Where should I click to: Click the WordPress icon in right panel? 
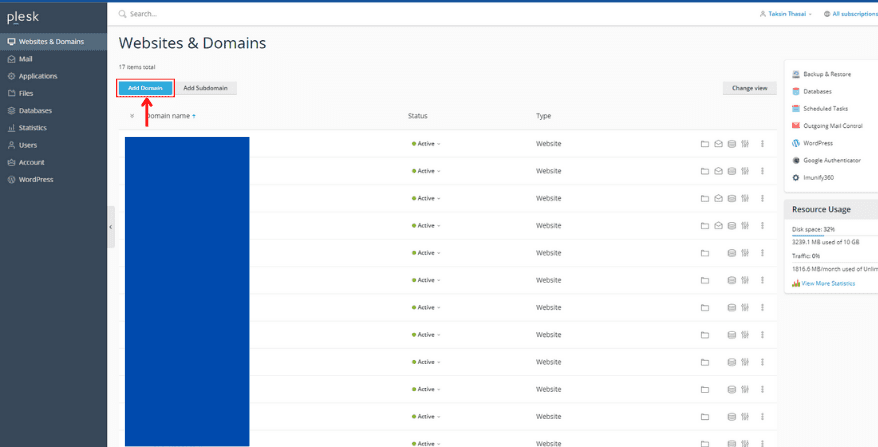[796, 143]
